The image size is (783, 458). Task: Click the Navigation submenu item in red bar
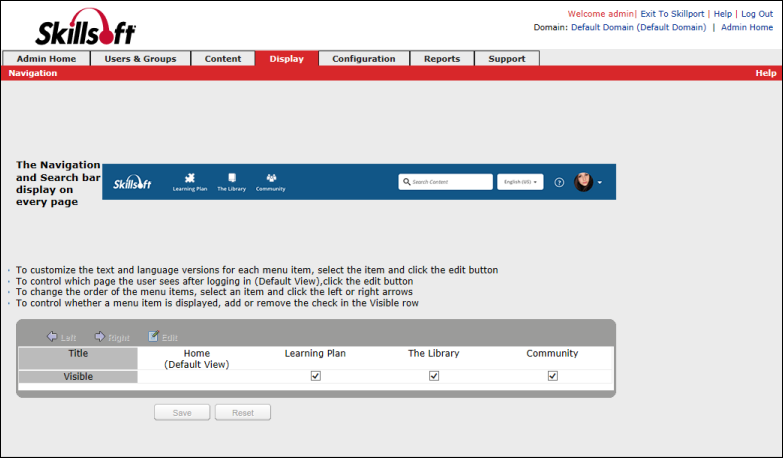(33, 73)
